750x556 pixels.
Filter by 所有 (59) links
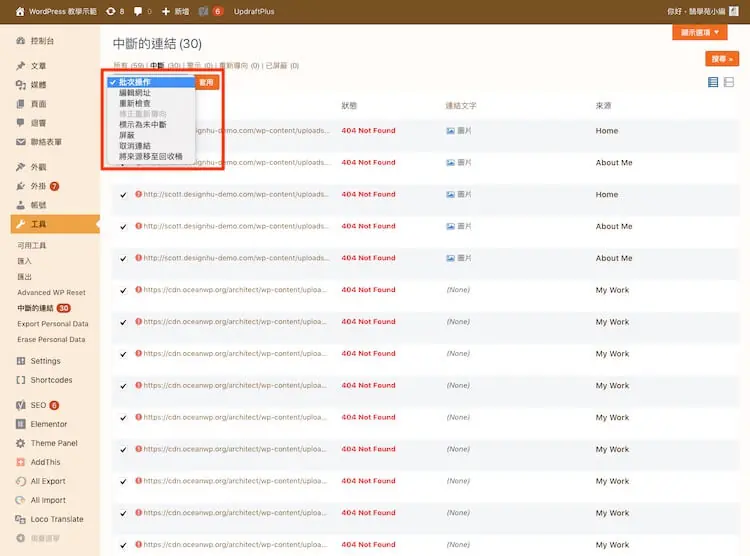coord(129,66)
